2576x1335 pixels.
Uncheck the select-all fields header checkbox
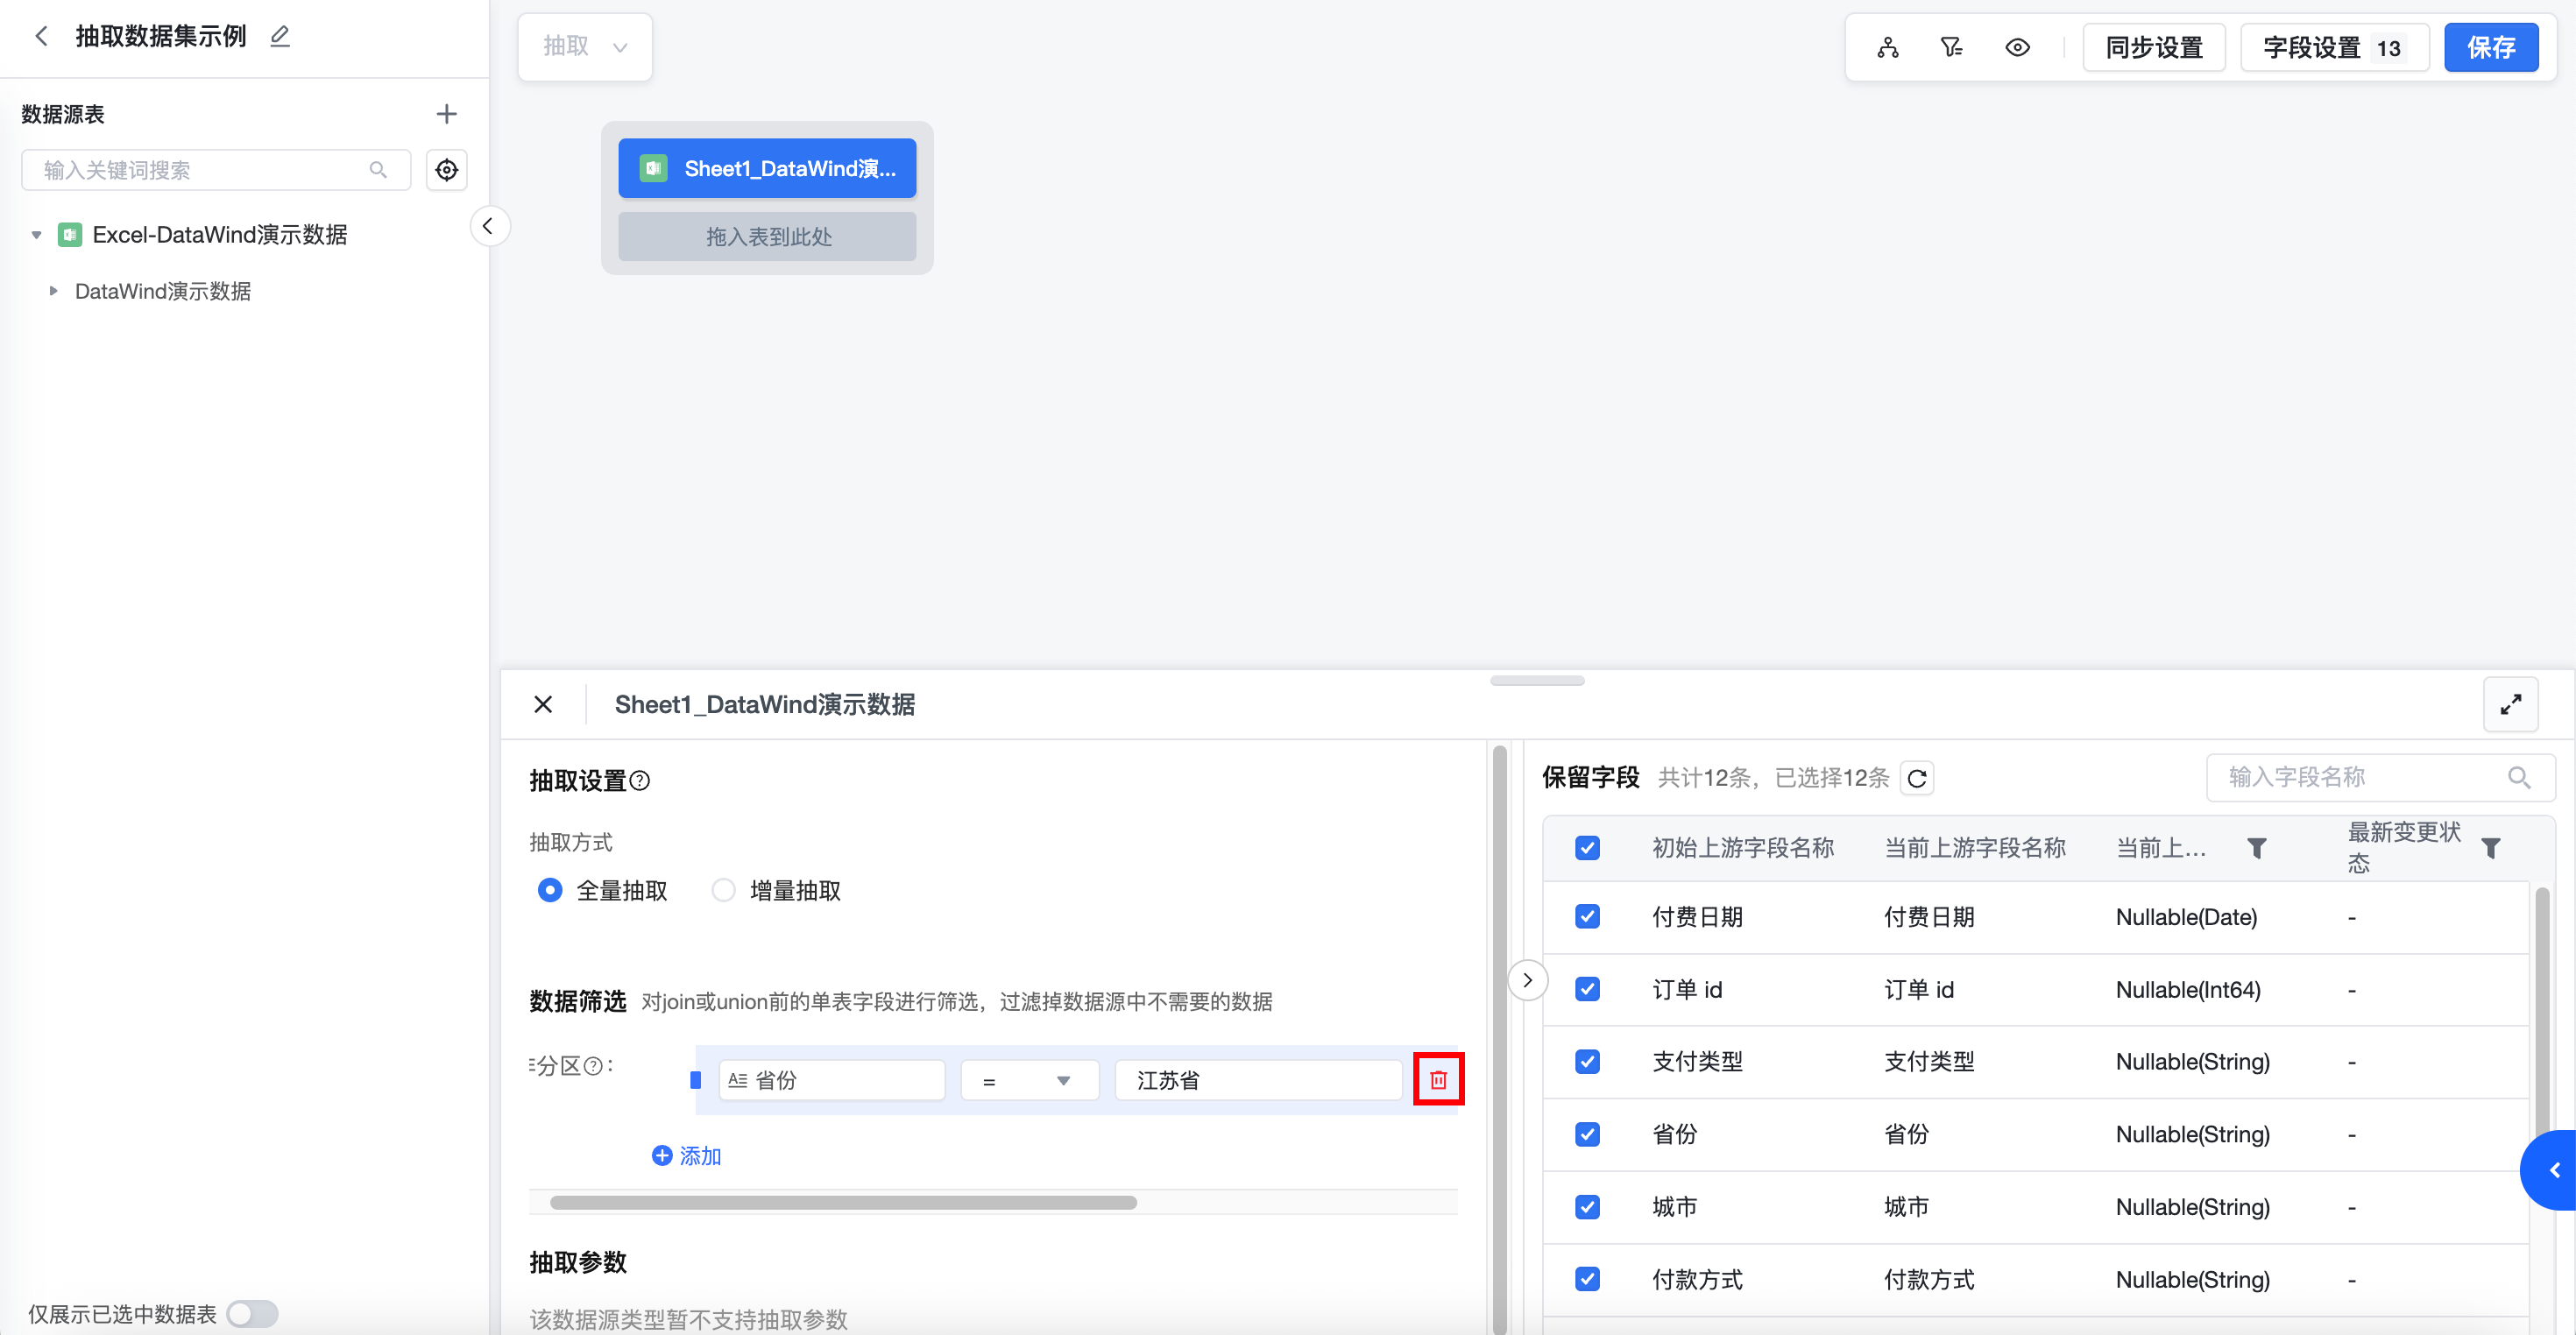tap(1587, 848)
